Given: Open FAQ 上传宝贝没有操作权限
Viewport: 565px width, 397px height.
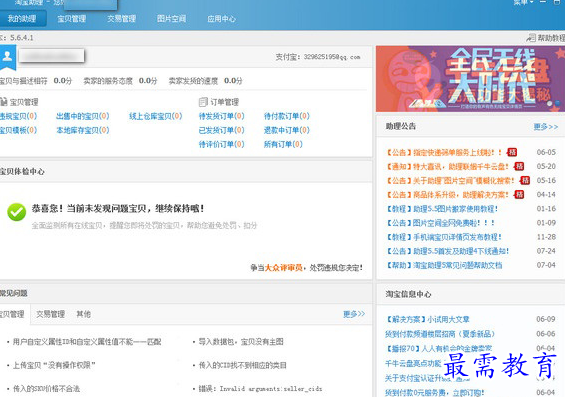Looking at the screenshot, I should coord(54,365).
